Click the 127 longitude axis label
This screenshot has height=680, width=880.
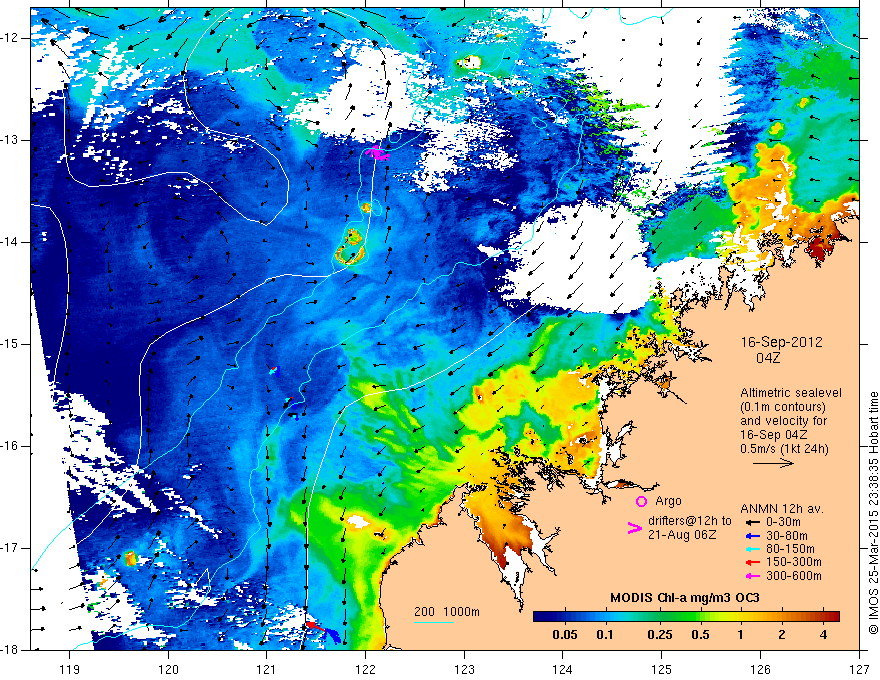[x=859, y=669]
